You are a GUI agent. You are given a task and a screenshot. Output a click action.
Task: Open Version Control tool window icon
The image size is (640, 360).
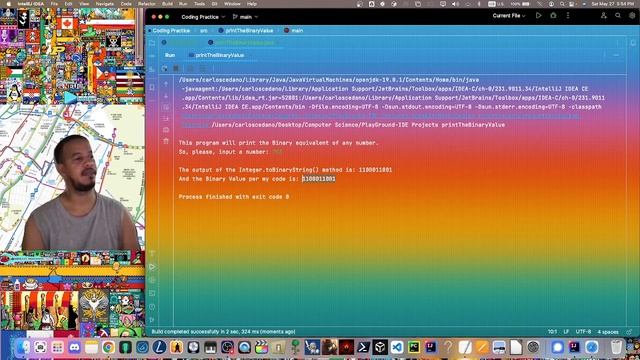[152, 320]
